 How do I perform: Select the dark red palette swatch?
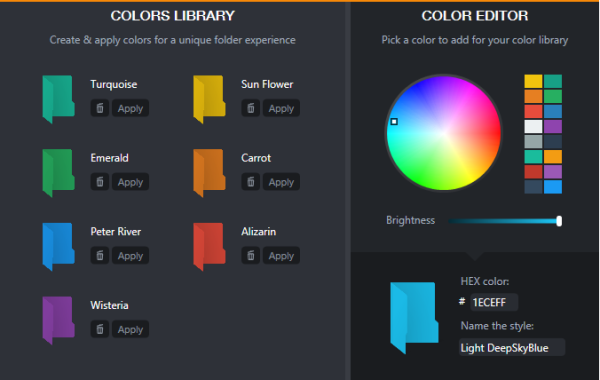(533, 172)
